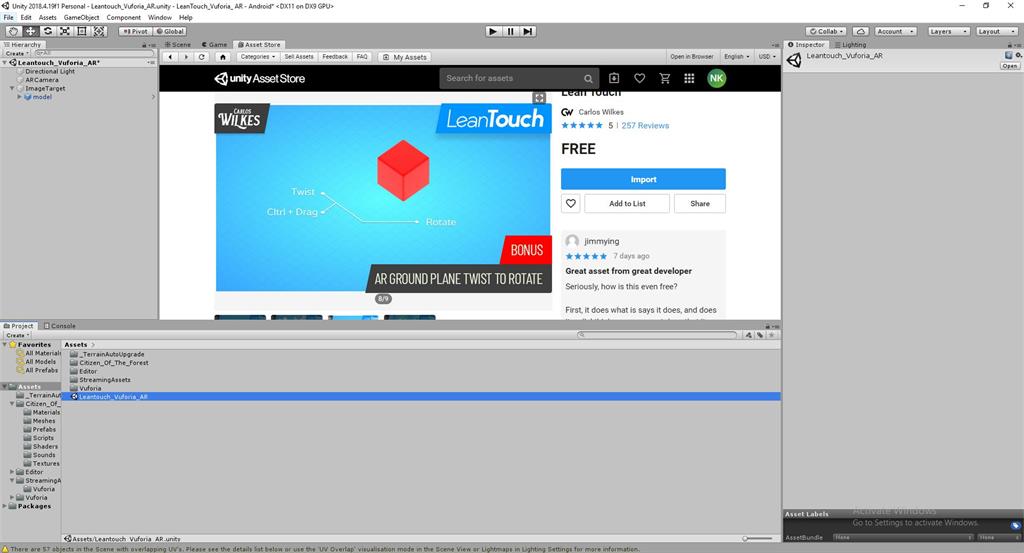Select ARCamera in the Hierarchy
The width and height of the screenshot is (1024, 553).
pos(42,80)
